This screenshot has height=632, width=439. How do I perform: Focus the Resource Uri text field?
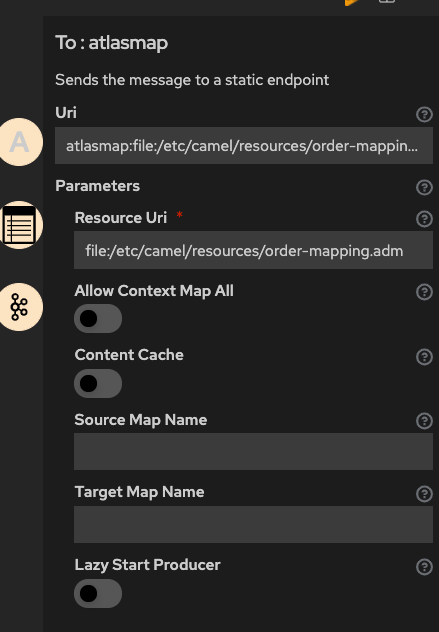click(x=254, y=250)
